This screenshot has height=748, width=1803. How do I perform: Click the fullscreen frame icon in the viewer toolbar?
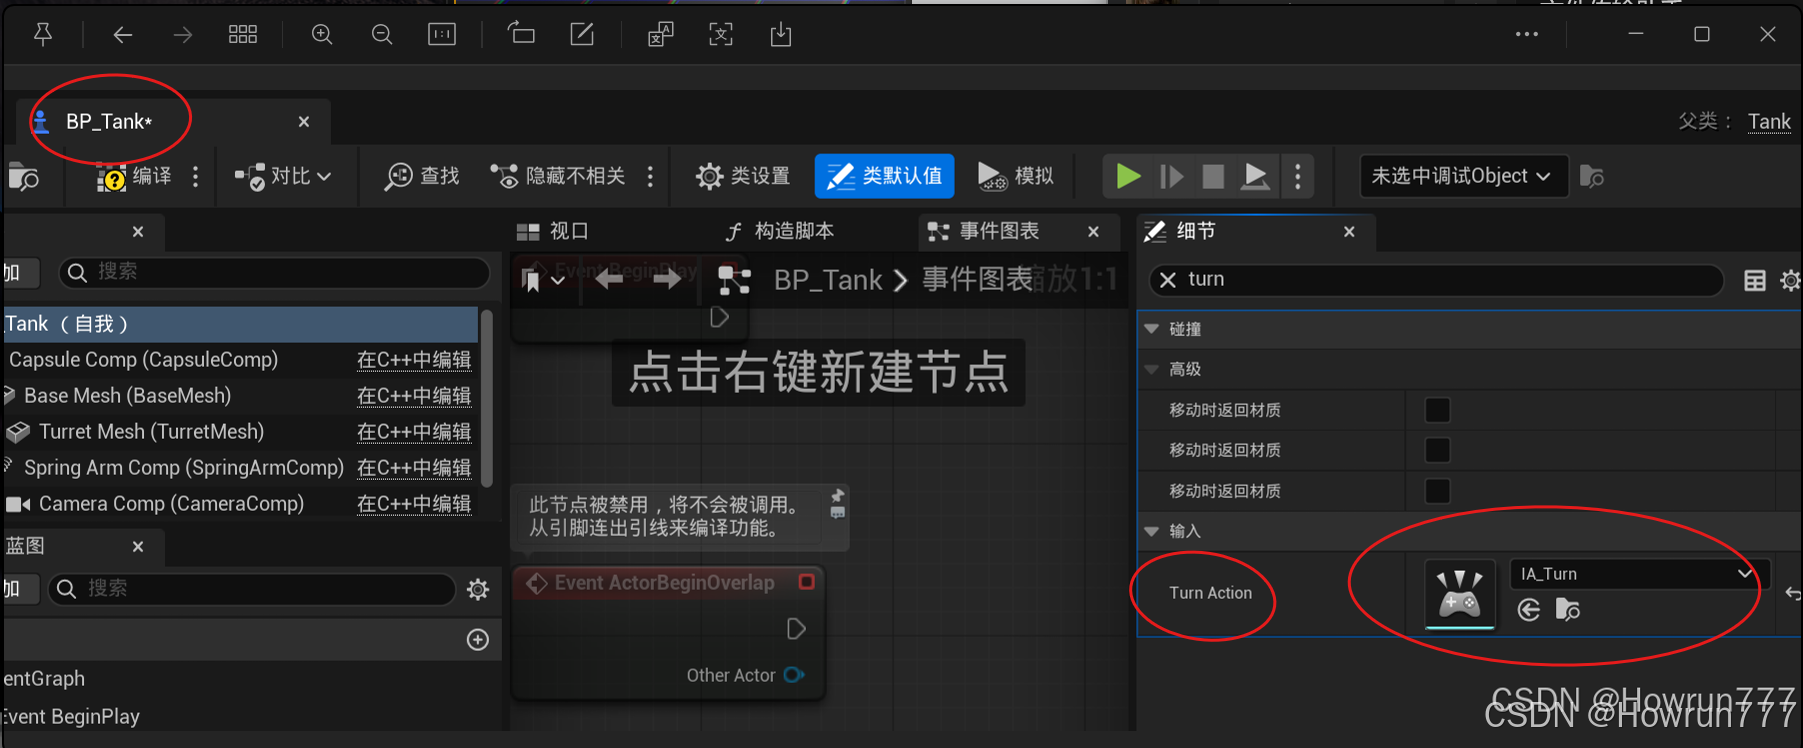721,35
